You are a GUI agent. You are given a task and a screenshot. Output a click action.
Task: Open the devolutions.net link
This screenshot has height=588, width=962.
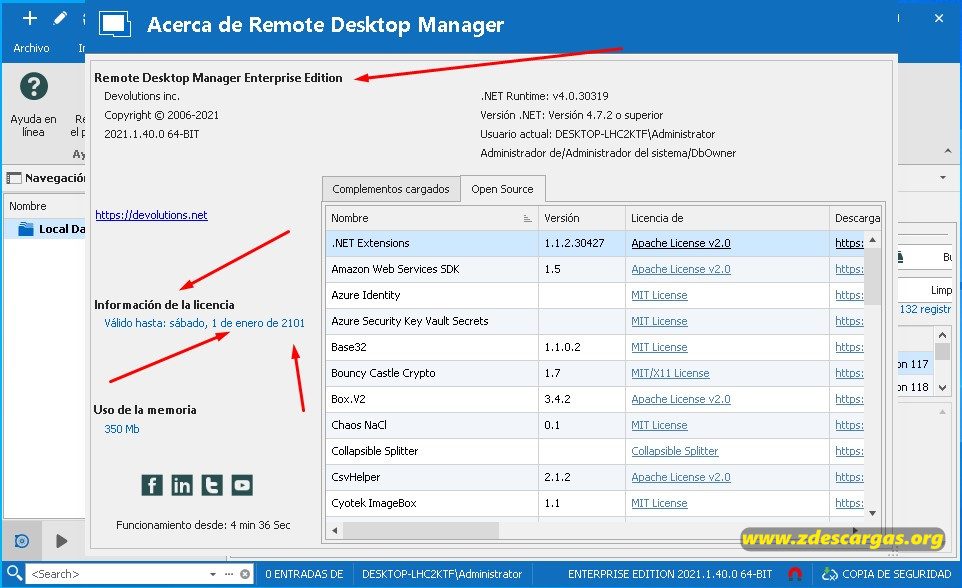pyautogui.click(x=152, y=215)
